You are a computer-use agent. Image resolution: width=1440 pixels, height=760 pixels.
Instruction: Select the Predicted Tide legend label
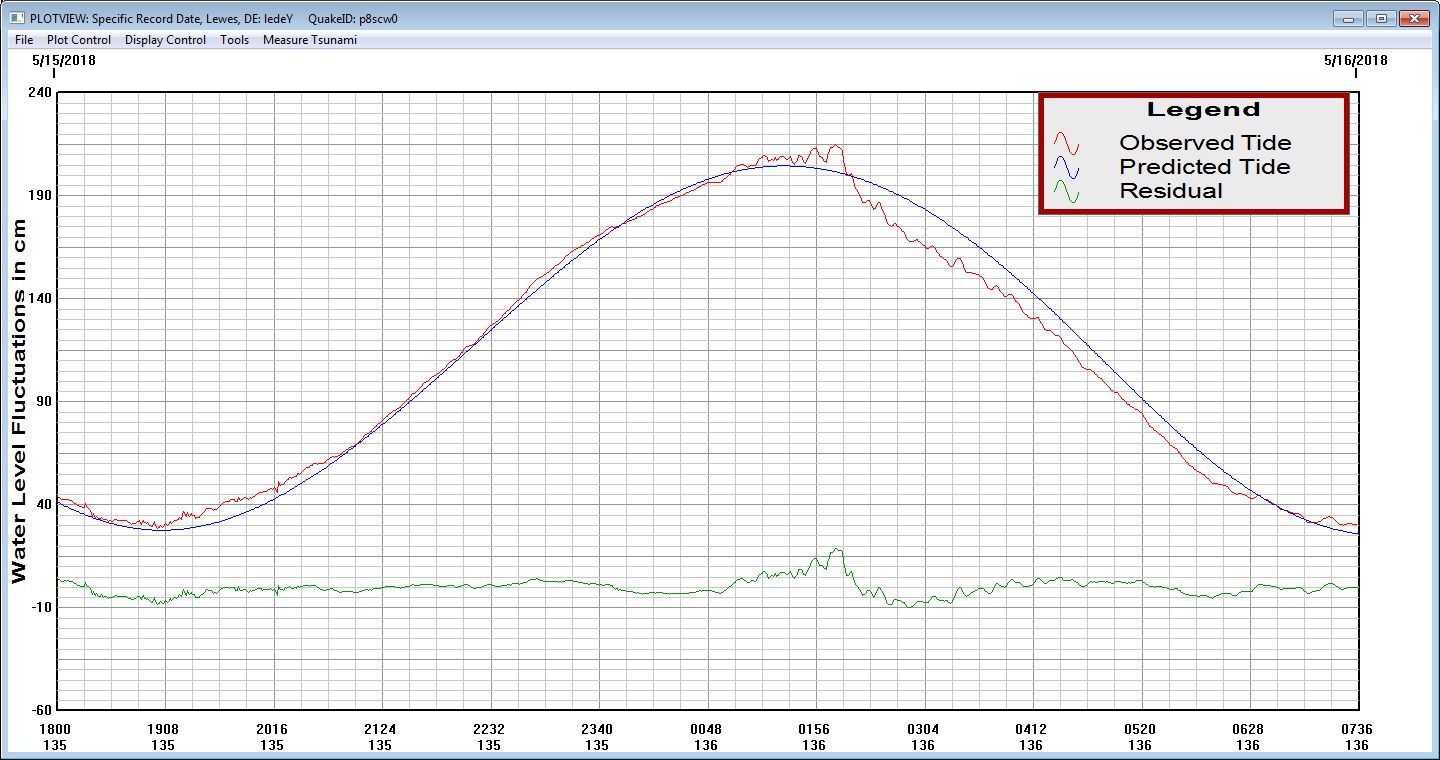pyautogui.click(x=1205, y=167)
